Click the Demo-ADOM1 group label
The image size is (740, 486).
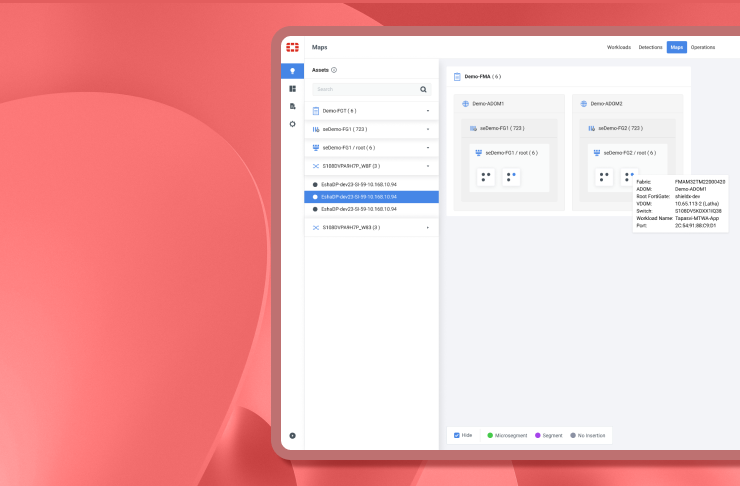pyautogui.click(x=488, y=104)
